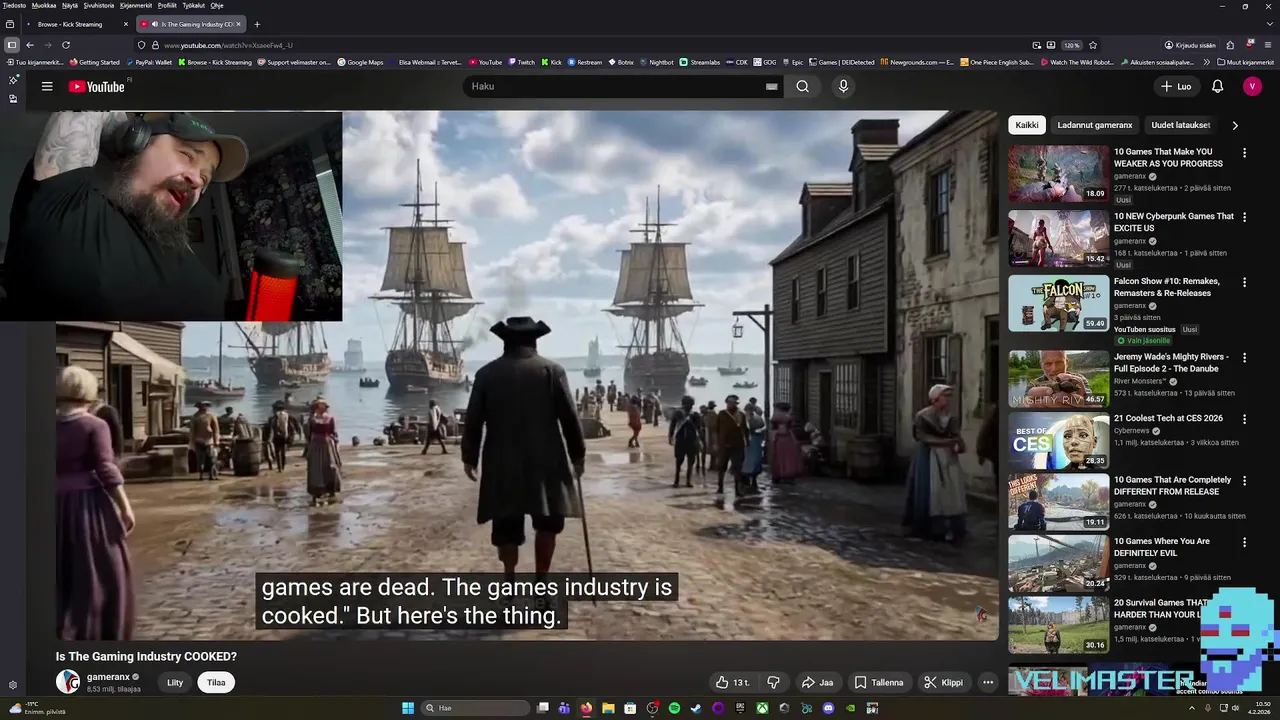Open the Näytä menu

(x=70, y=5)
